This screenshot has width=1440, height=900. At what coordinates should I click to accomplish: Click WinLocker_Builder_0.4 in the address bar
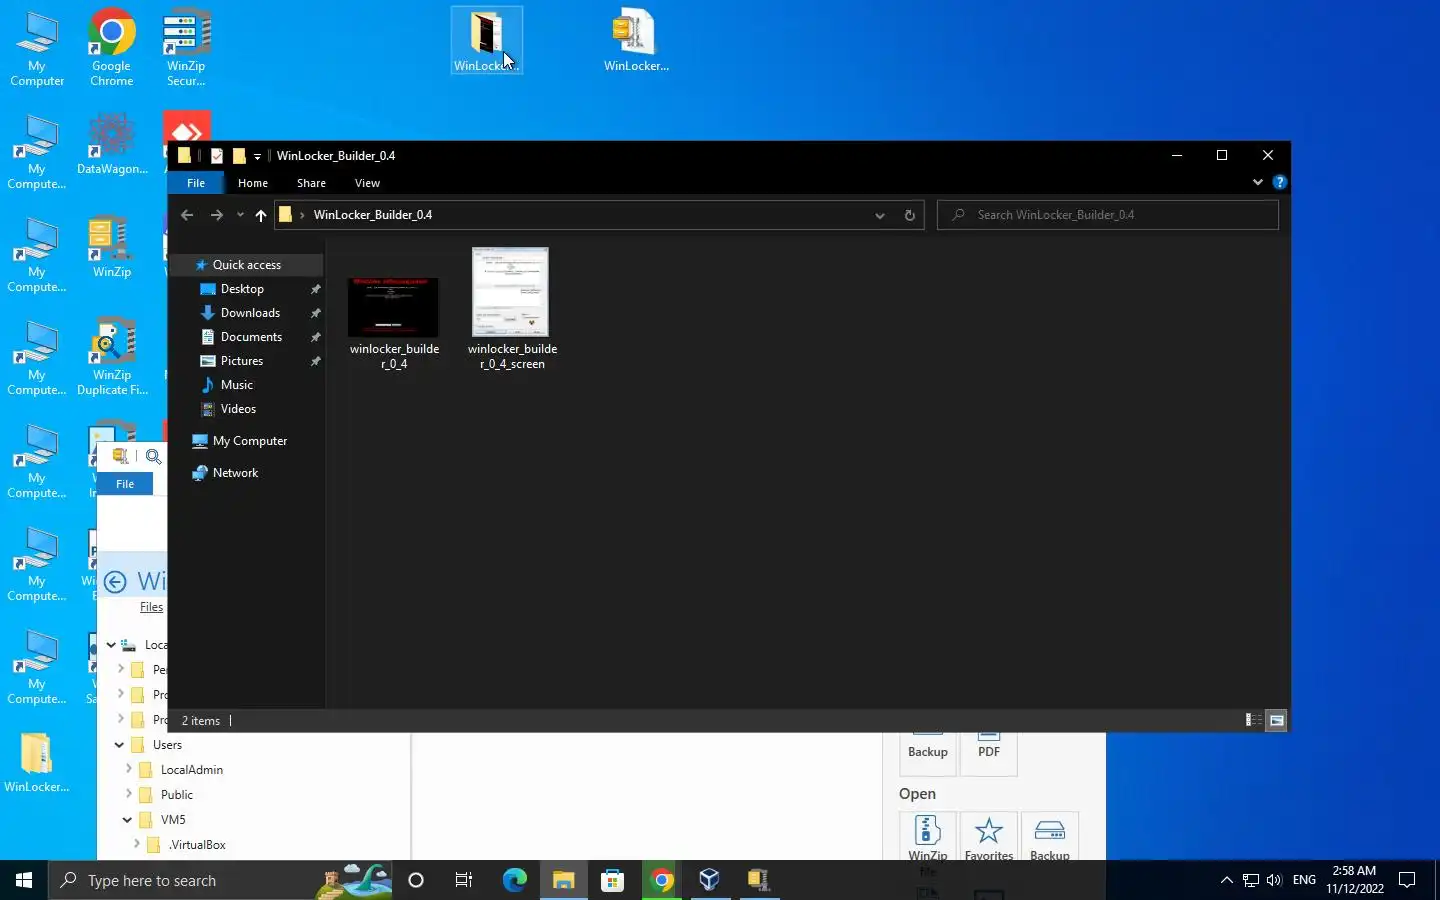point(373,215)
